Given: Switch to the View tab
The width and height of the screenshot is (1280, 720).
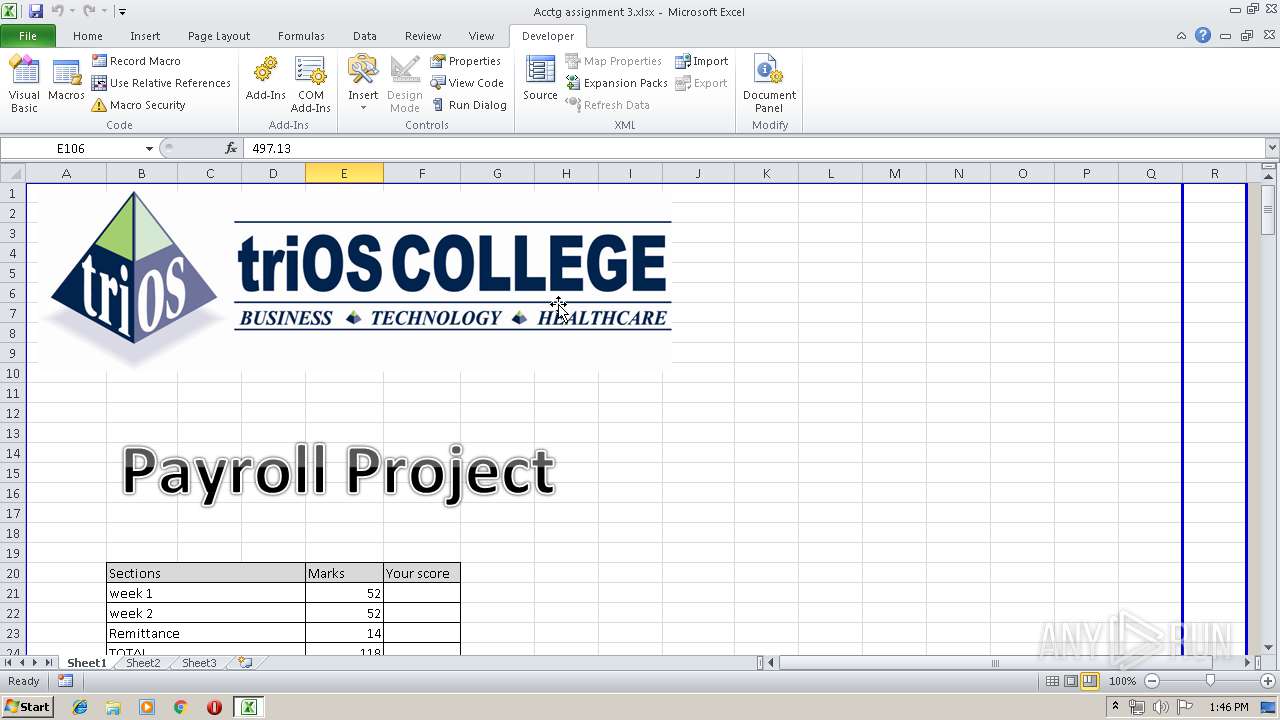Looking at the screenshot, I should click(x=481, y=36).
